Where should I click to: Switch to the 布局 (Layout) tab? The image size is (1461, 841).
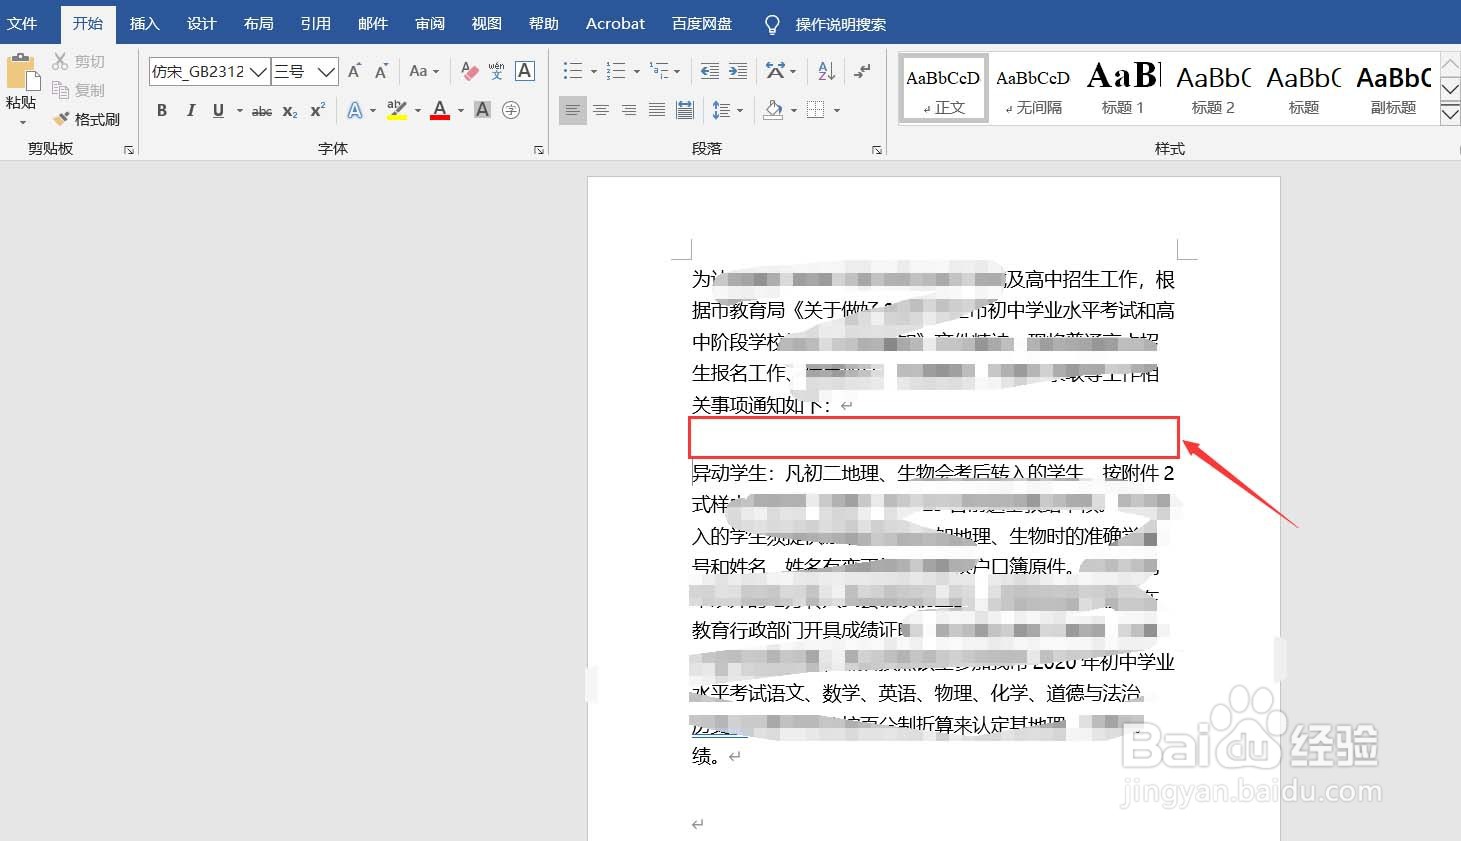pyautogui.click(x=259, y=23)
